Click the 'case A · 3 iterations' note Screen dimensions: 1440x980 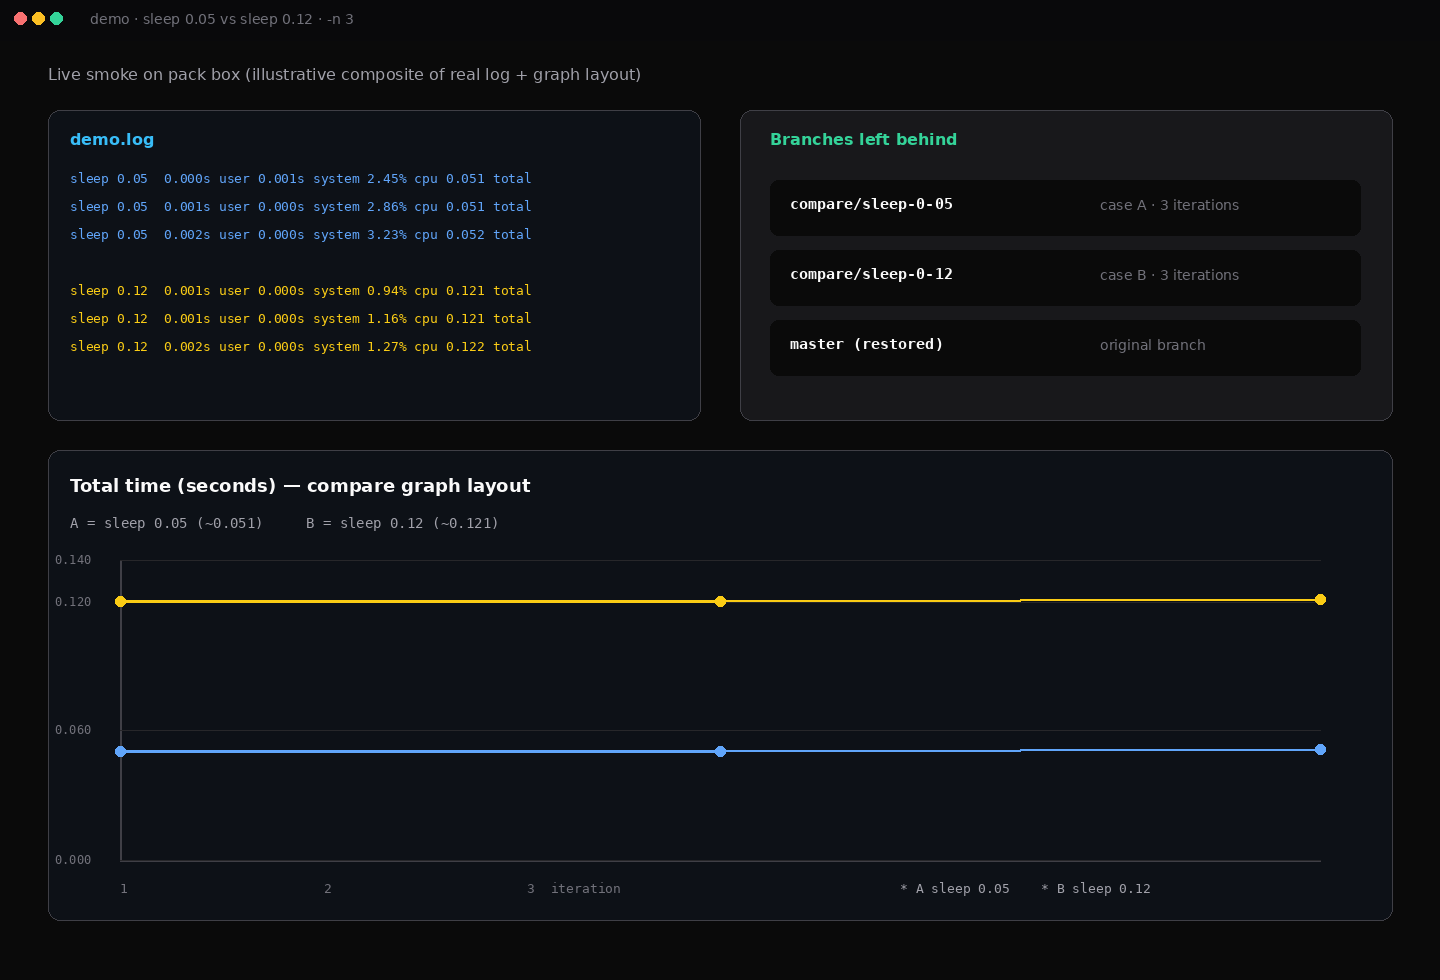click(x=1169, y=205)
